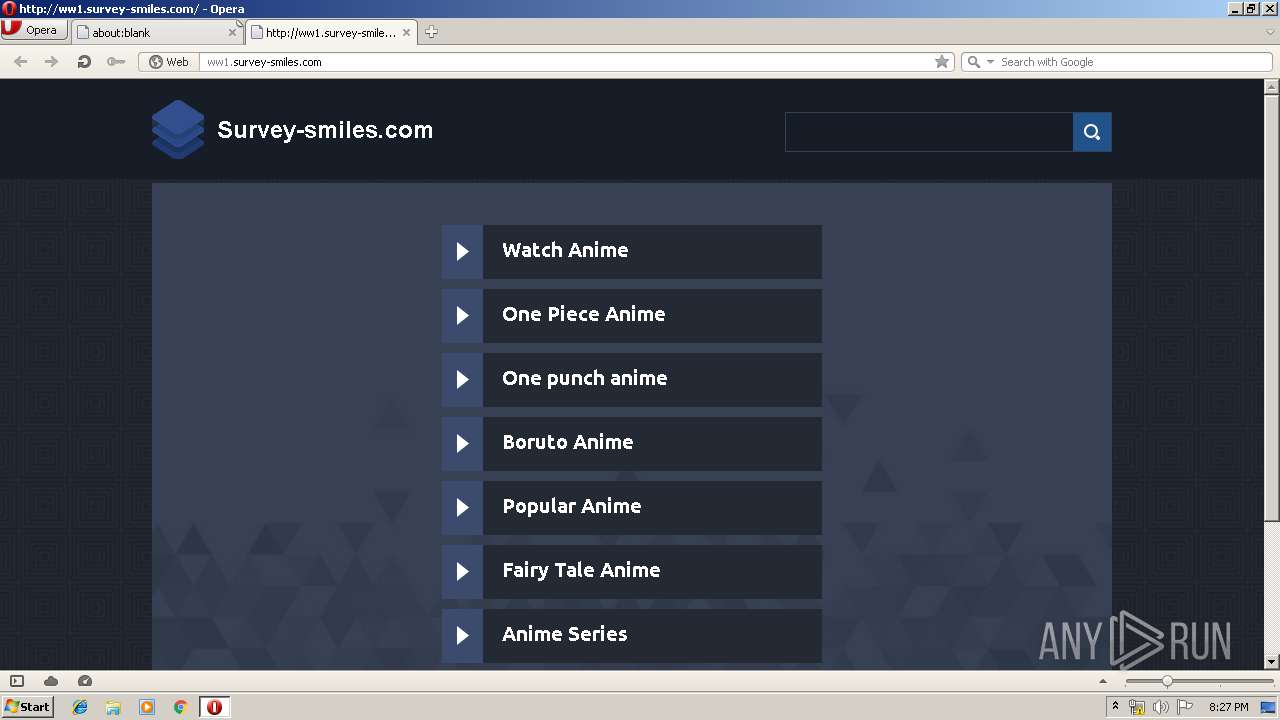
Task: Click the address bar showing ww1.survey-smiles.com
Action: tap(565, 62)
